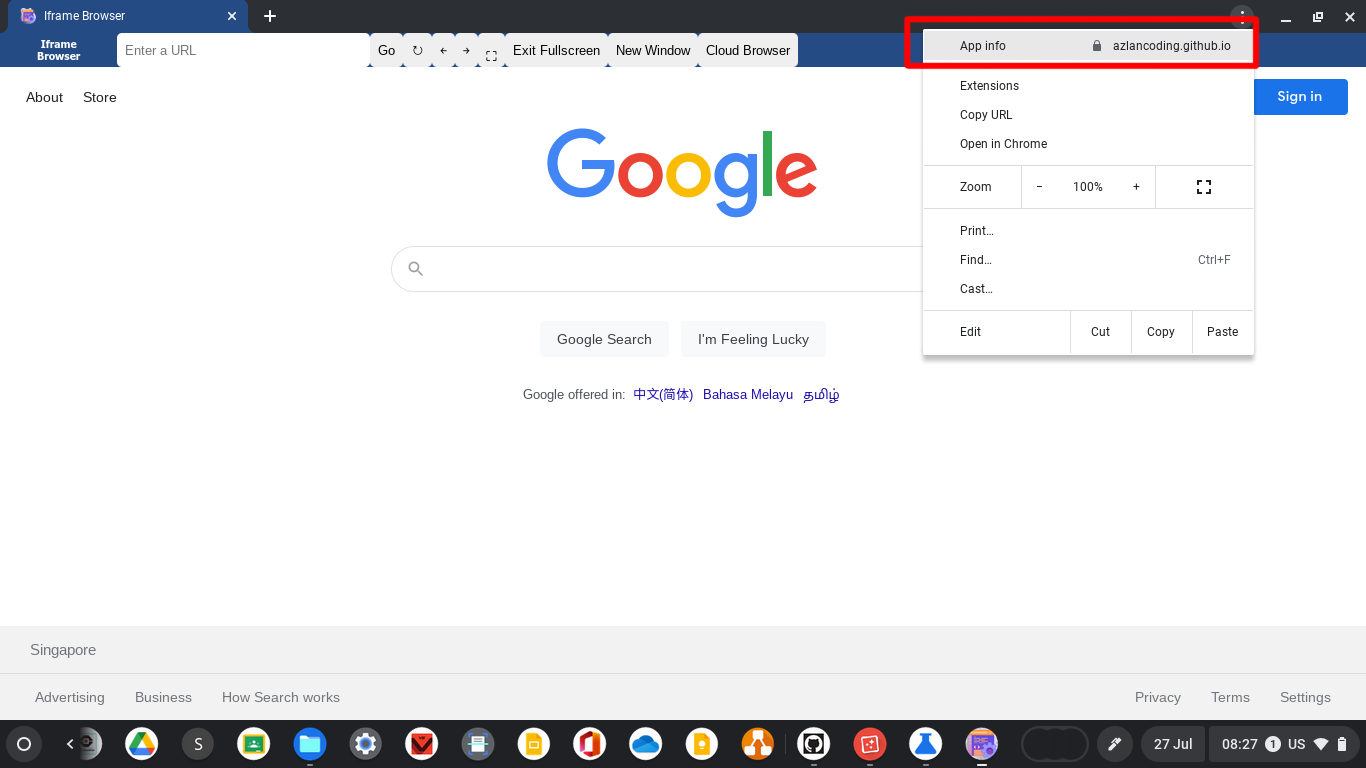Image resolution: width=1366 pixels, height=768 pixels.
Task: Open a new tab with the plus button
Action: [270, 16]
